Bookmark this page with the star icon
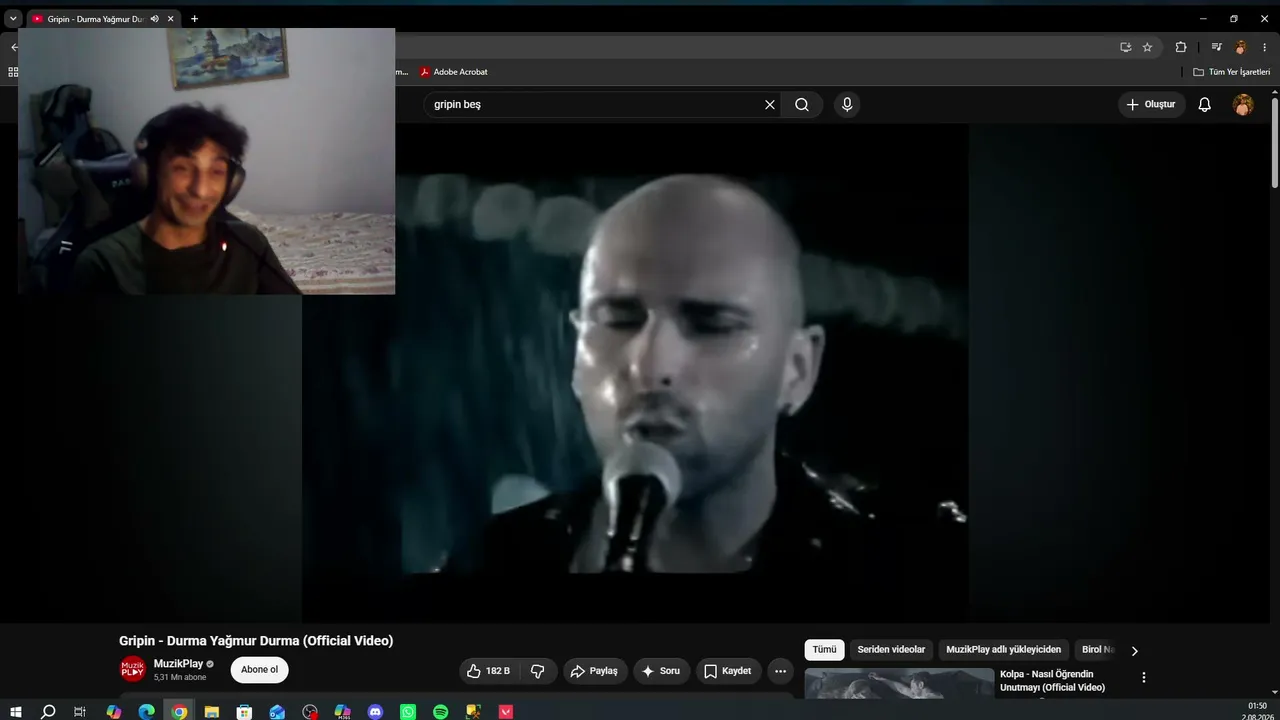 click(1148, 47)
